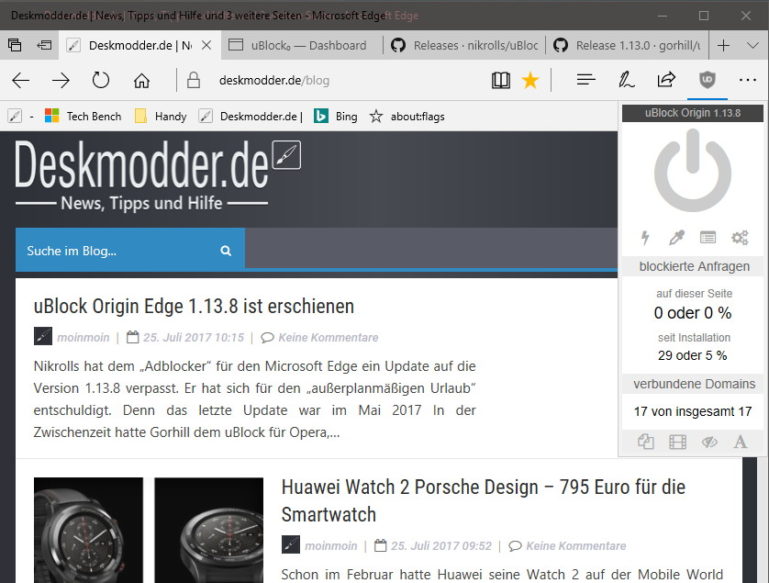Refresh the current page
Image resolution: width=769 pixels, height=583 pixels.
coord(101,80)
